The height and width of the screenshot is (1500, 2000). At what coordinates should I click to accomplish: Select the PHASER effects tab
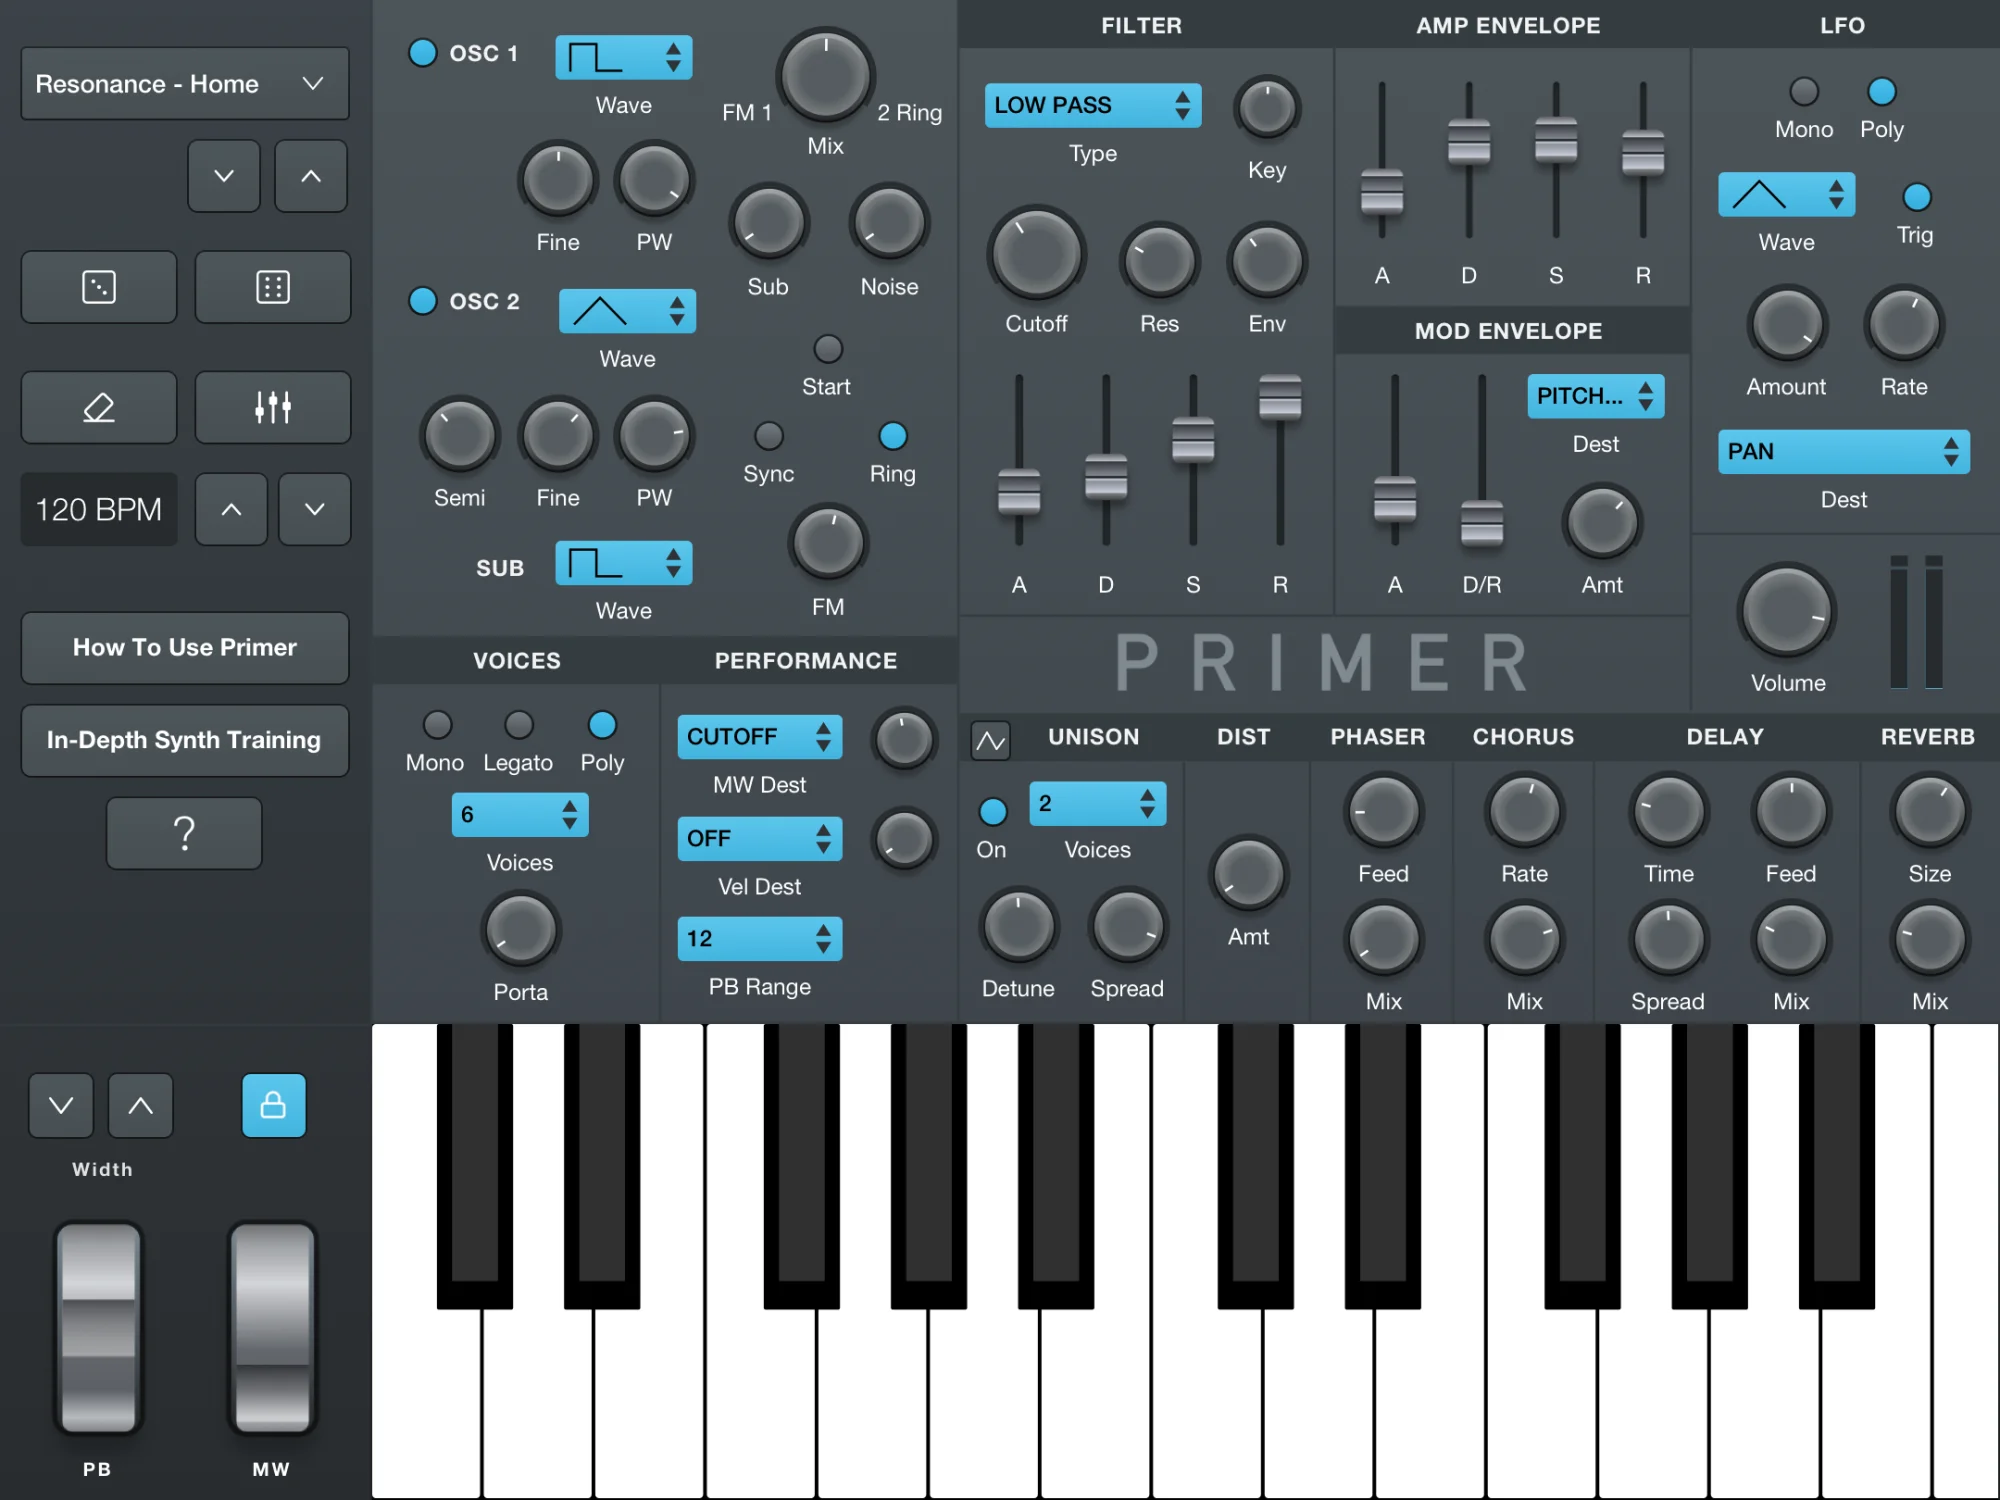click(x=1378, y=737)
